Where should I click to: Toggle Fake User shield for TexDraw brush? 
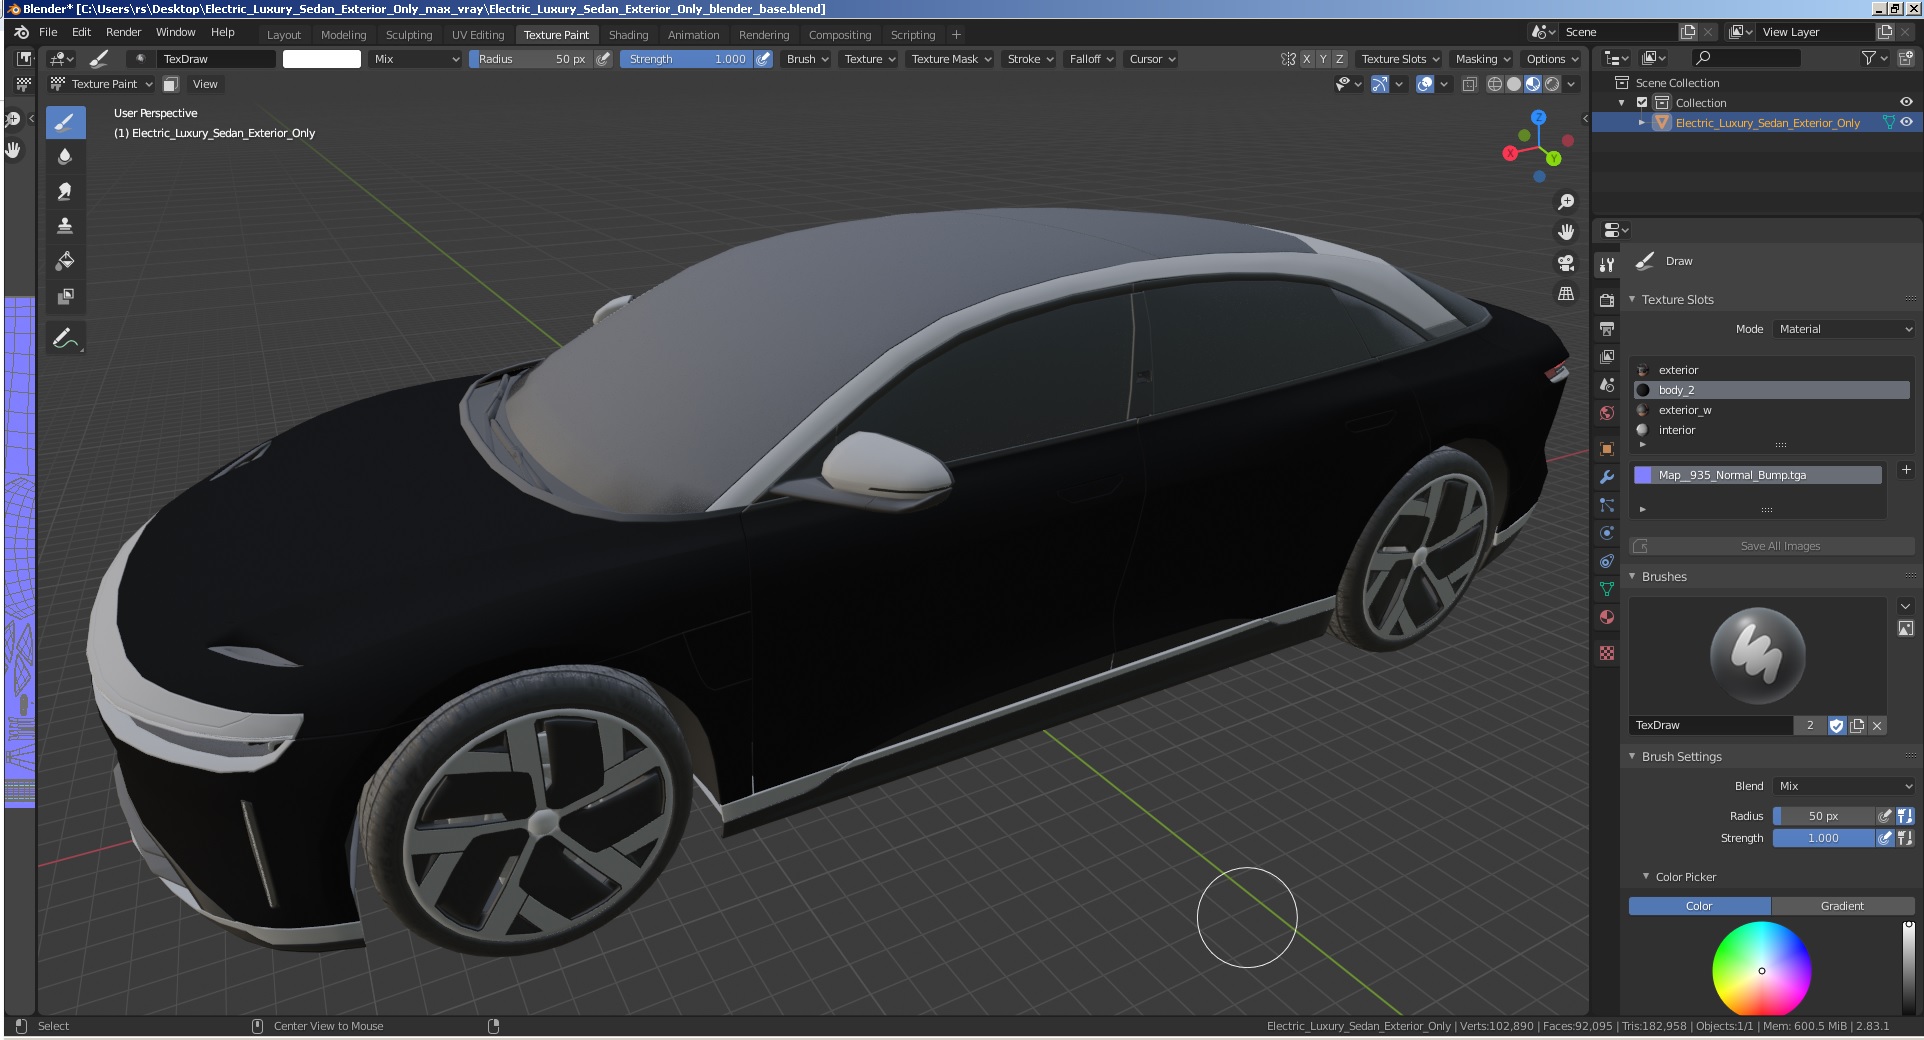pos(1836,726)
